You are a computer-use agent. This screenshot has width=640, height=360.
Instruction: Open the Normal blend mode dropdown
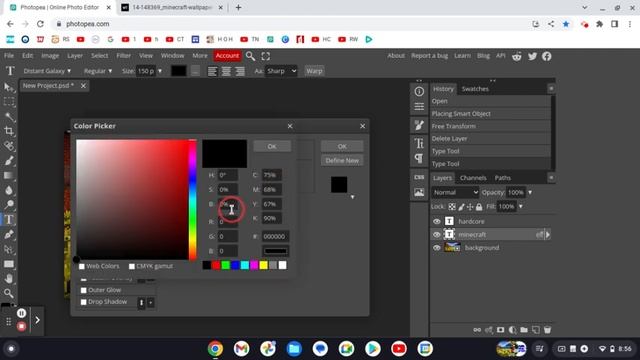coord(455,192)
